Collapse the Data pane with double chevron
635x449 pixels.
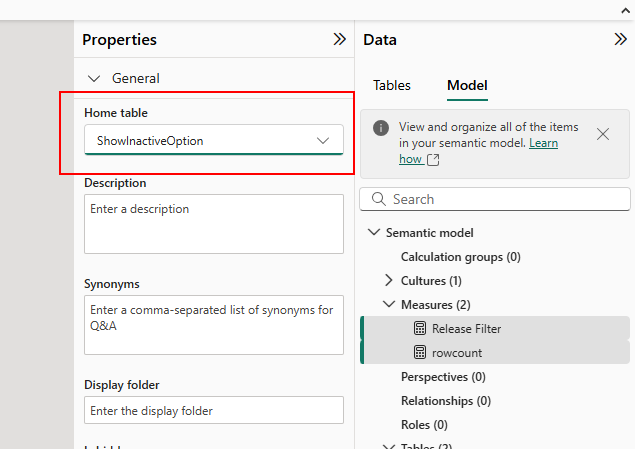coord(620,39)
